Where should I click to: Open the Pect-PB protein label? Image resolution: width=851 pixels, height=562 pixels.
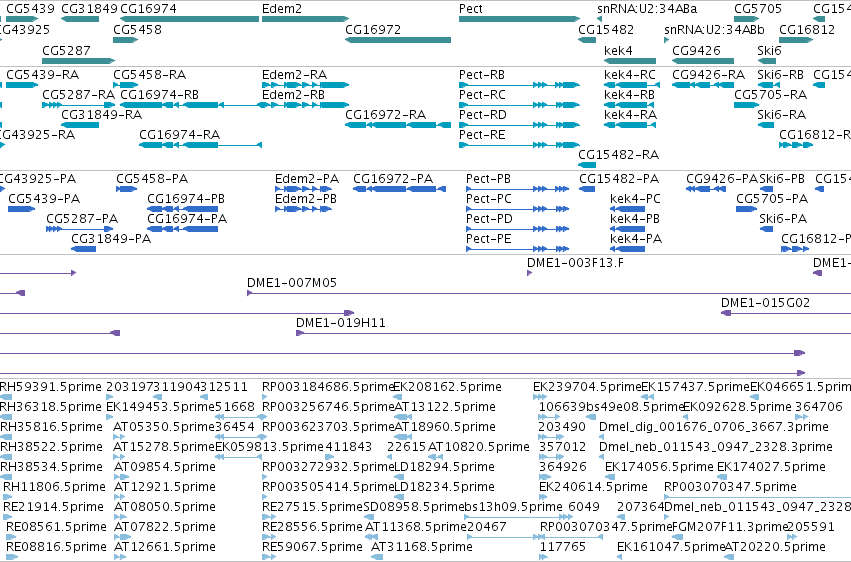coord(488,178)
